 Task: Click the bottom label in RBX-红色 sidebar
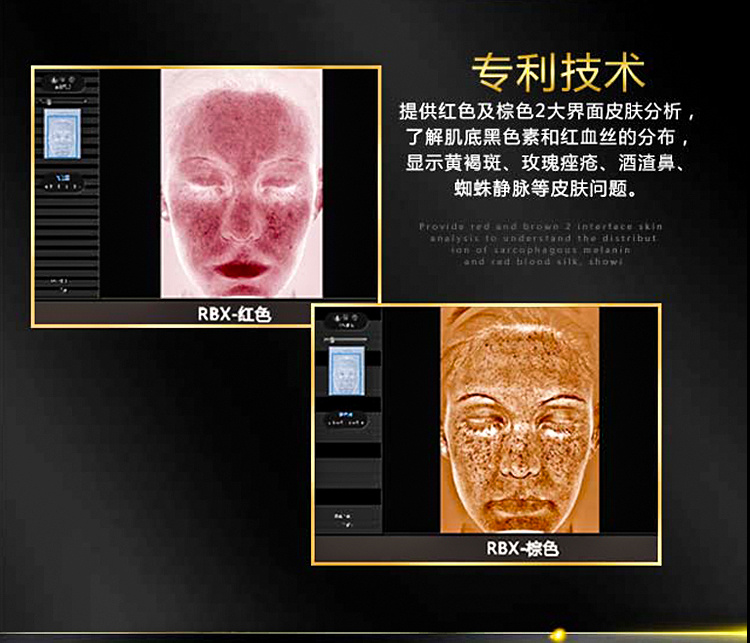click(x=61, y=285)
